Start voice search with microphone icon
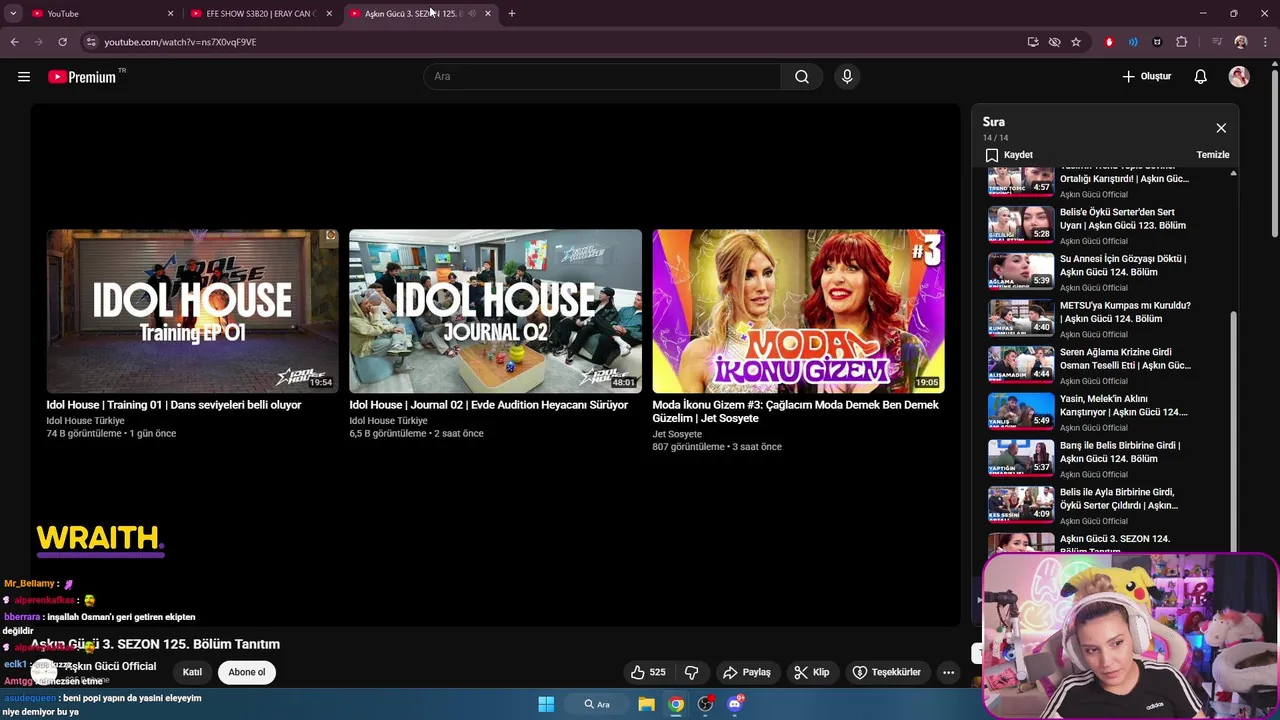The width and height of the screenshot is (1280, 720). (847, 76)
